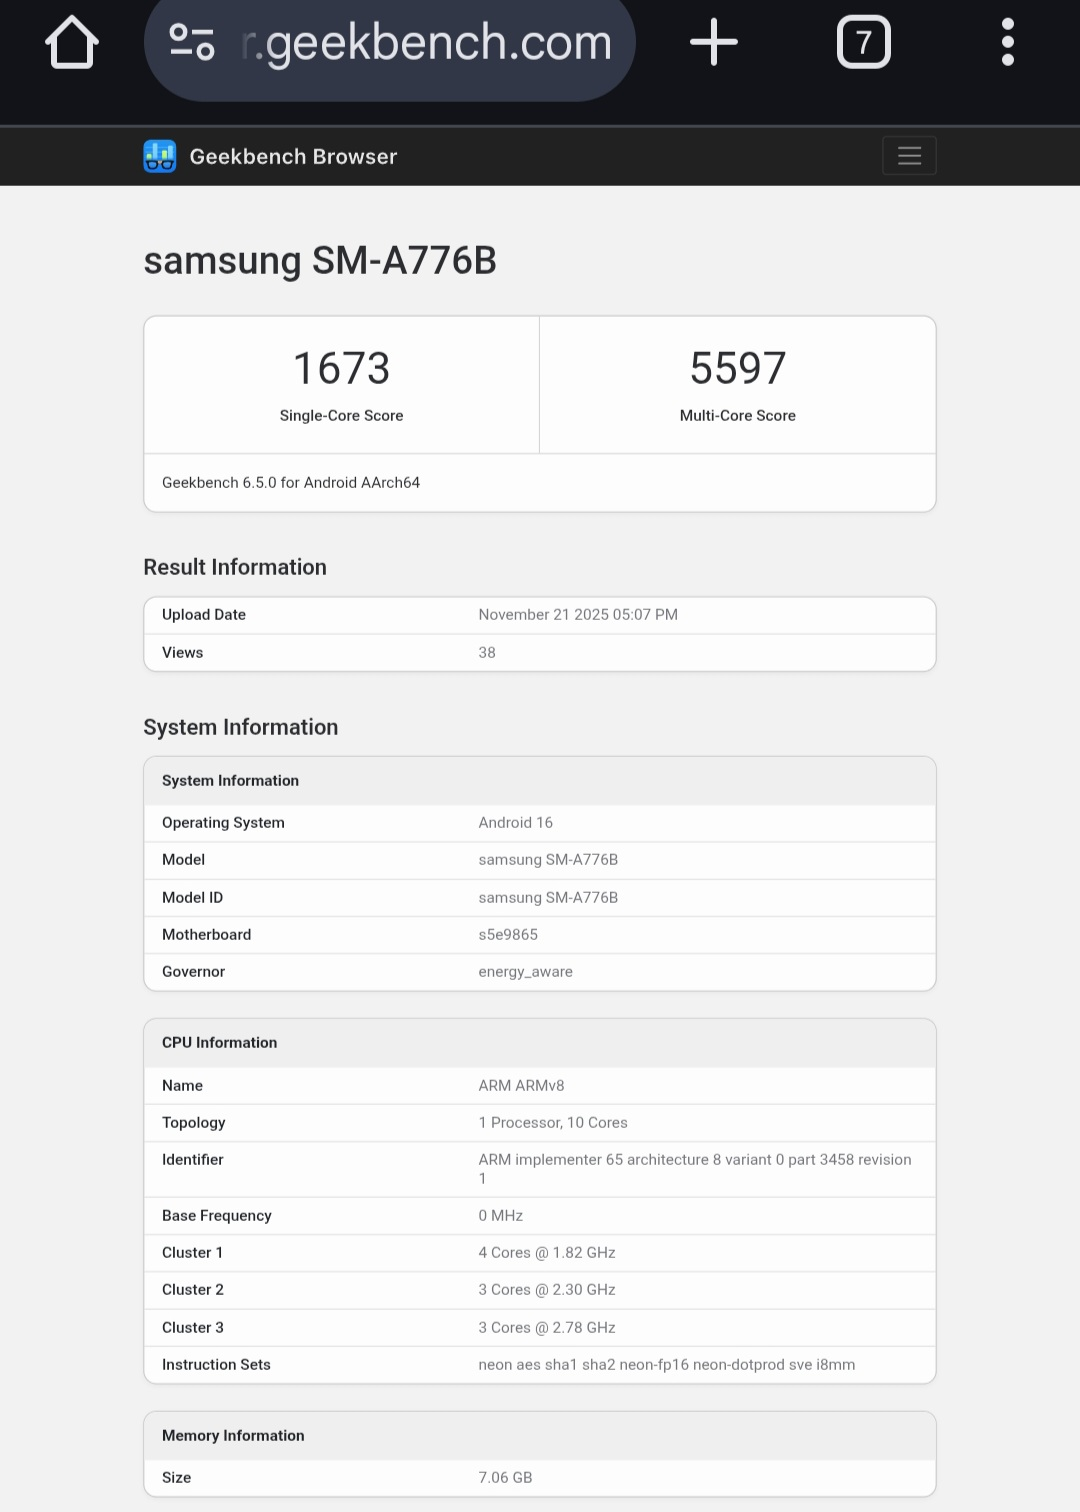Select the Upload Date row value

pos(578,614)
